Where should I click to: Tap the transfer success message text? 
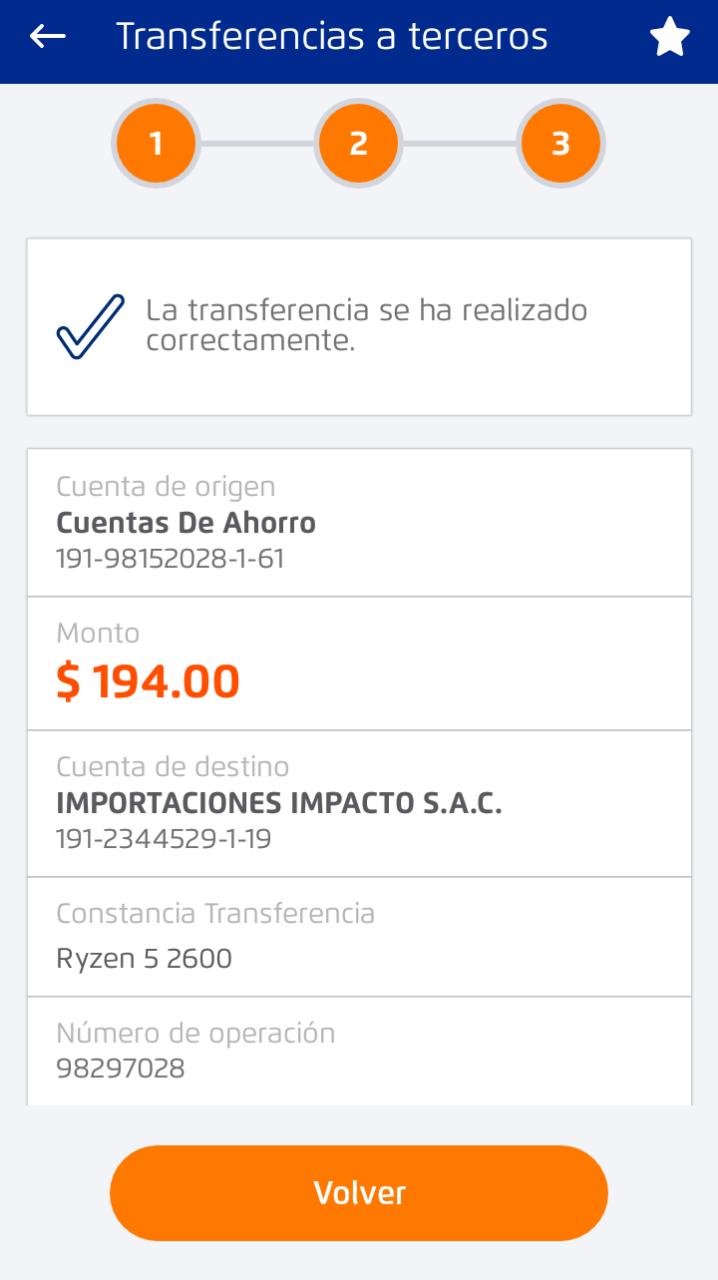(x=366, y=325)
